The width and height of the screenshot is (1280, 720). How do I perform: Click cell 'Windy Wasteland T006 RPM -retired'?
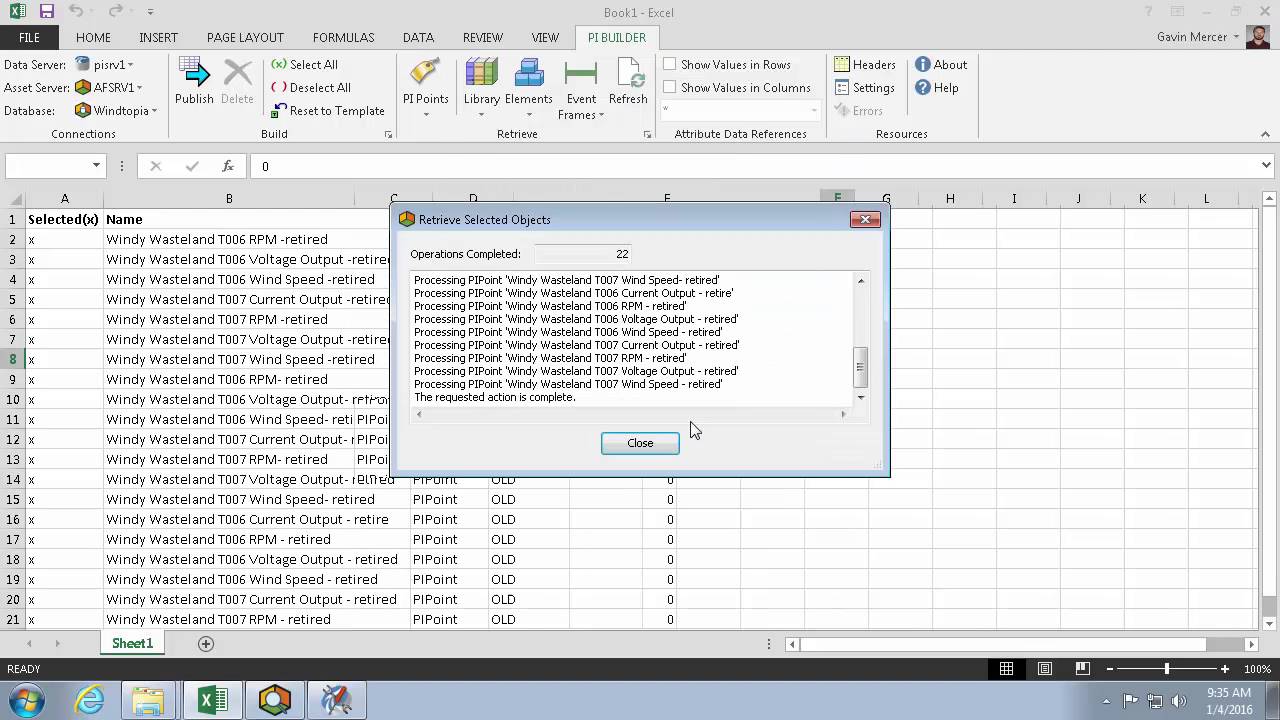[x=229, y=239]
